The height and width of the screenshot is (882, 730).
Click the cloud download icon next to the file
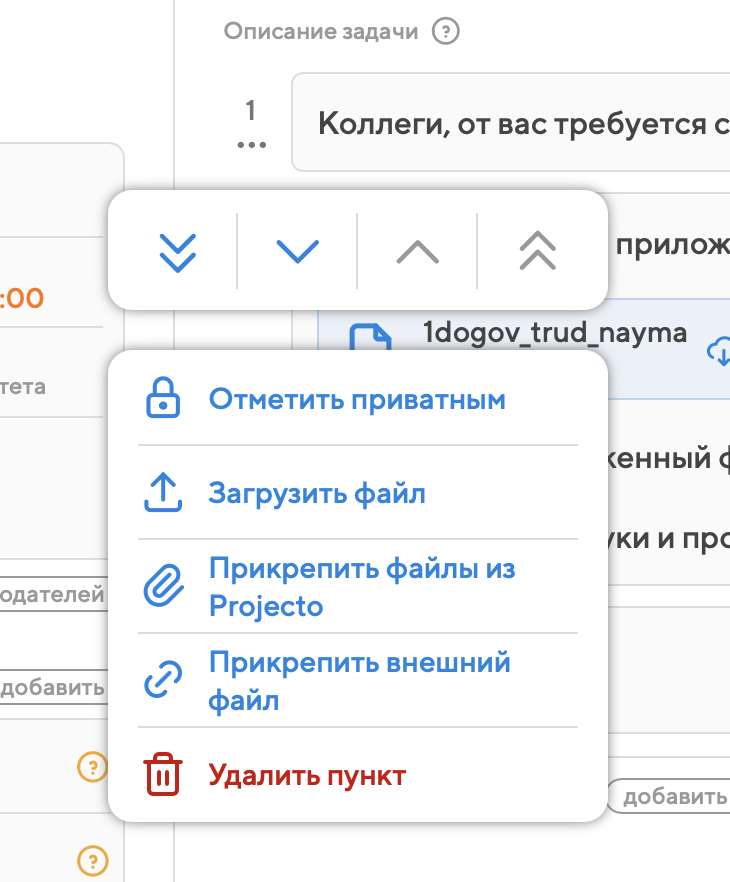[x=718, y=350]
